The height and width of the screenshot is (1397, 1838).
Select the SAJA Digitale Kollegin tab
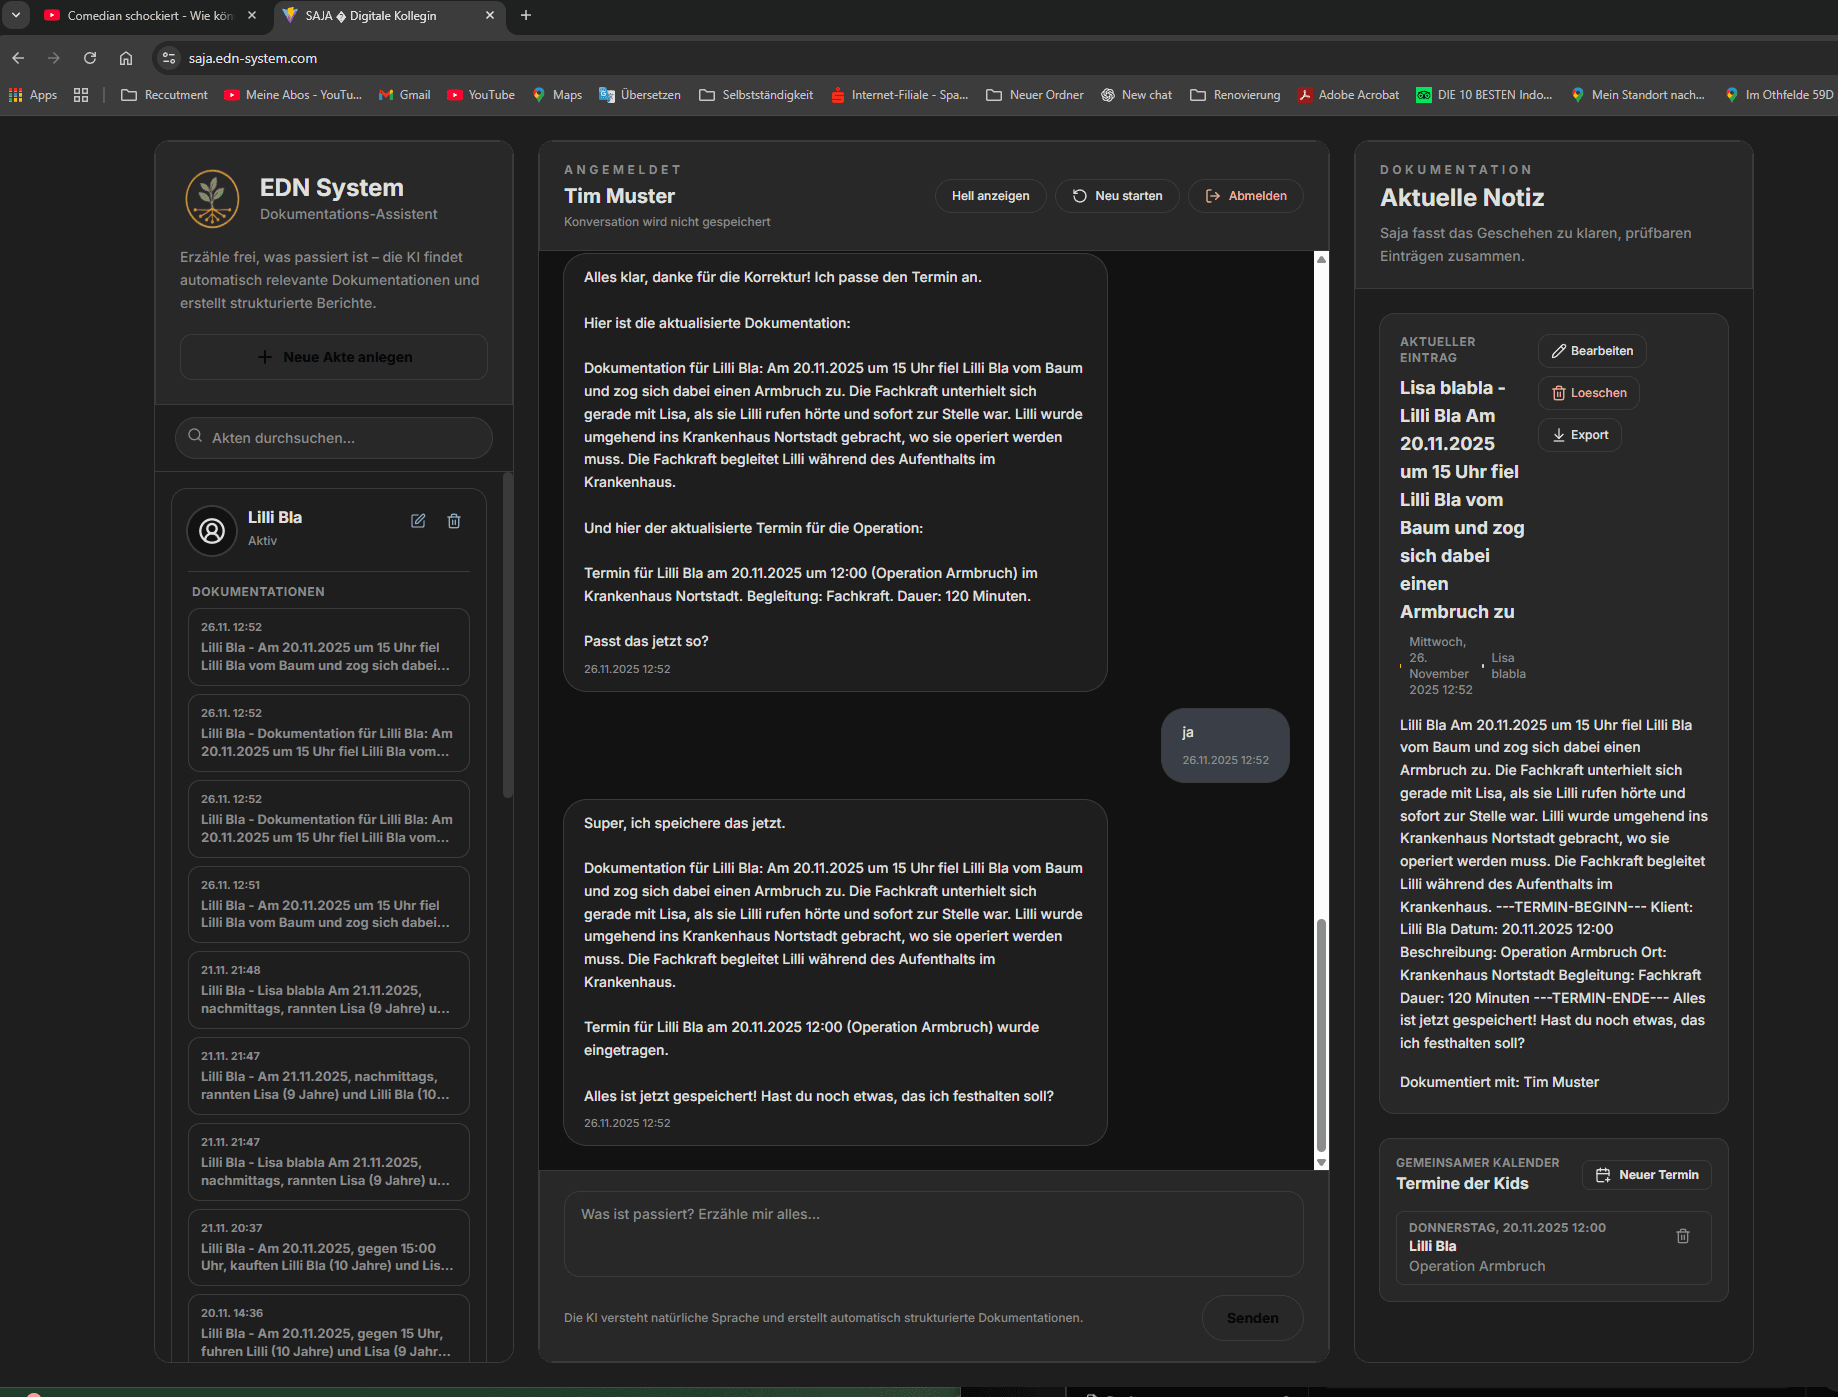coord(370,16)
